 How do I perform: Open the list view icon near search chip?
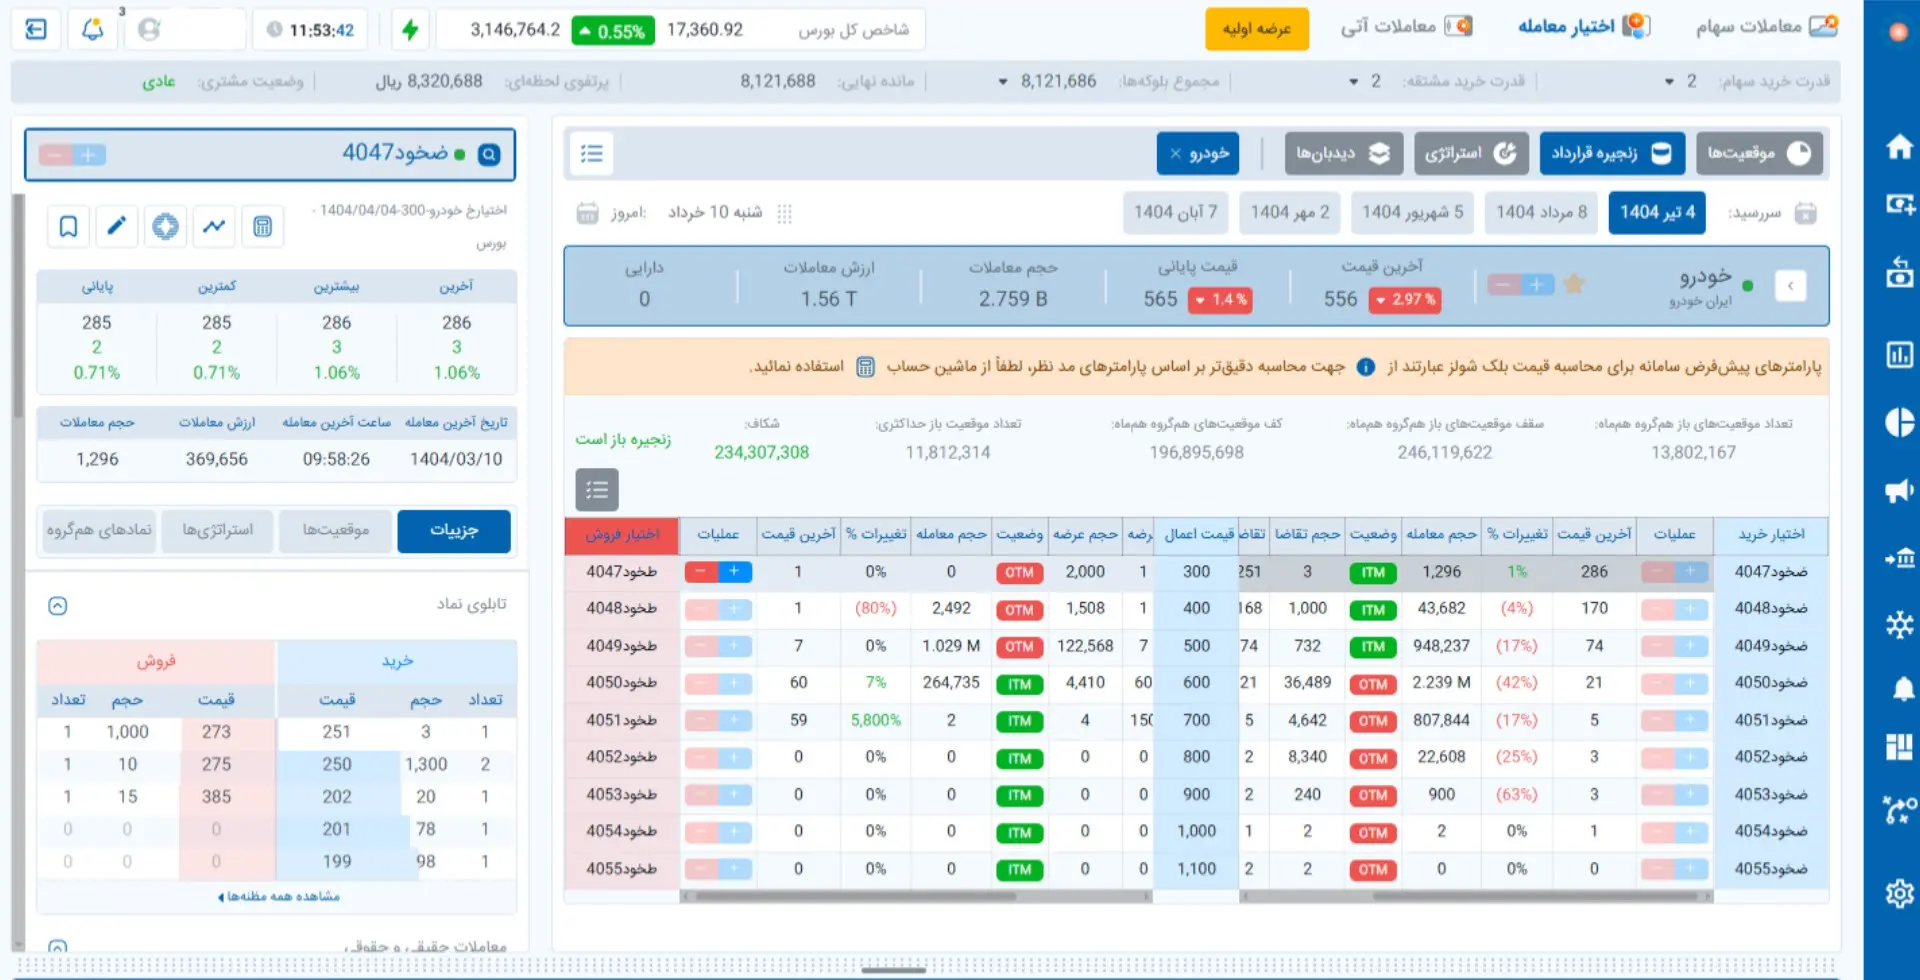(592, 153)
